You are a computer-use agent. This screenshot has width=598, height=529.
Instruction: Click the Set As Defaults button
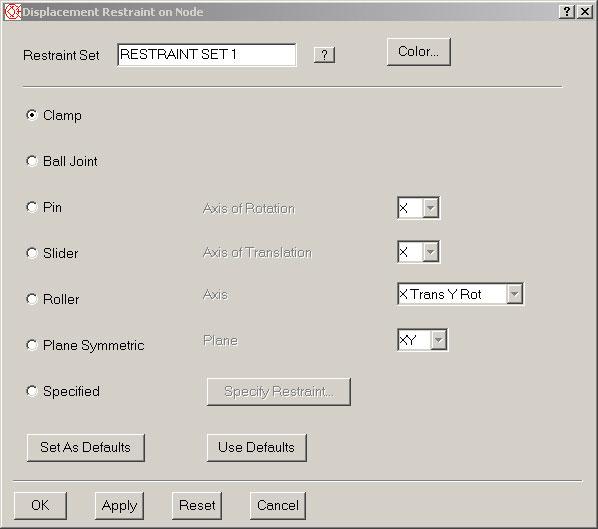point(86,448)
